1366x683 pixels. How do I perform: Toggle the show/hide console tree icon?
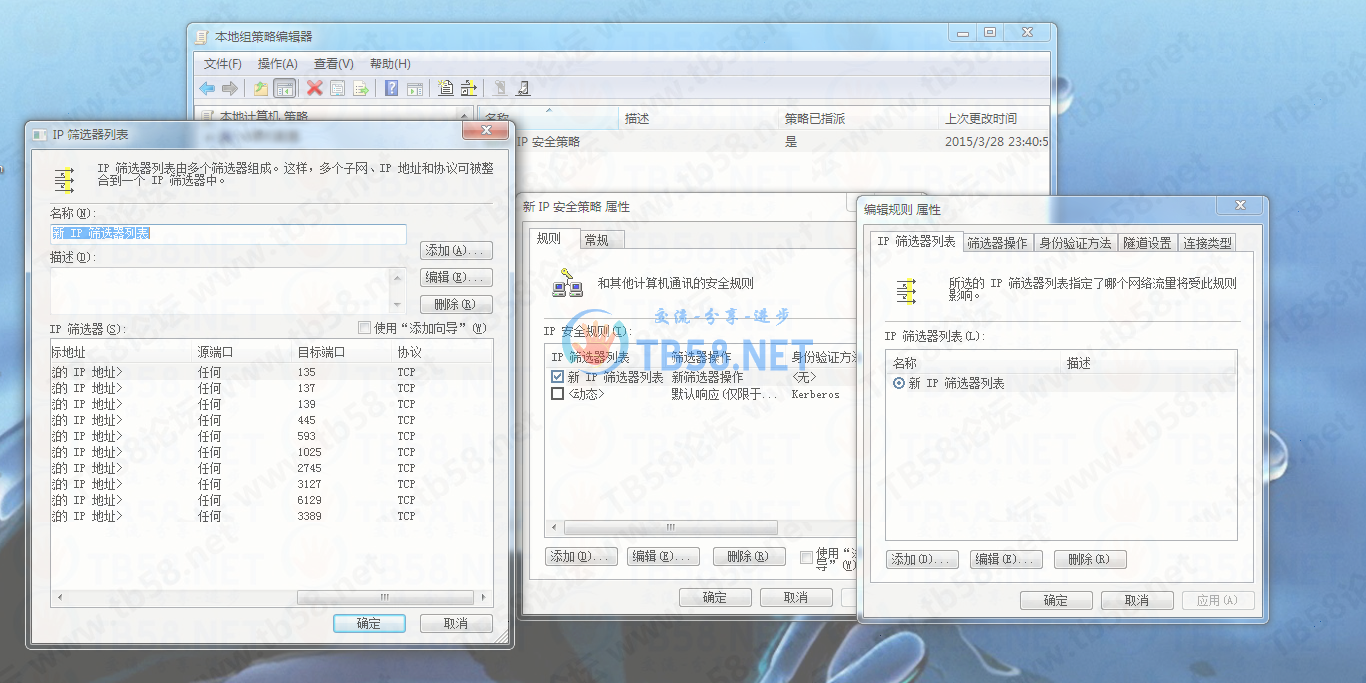(284, 88)
